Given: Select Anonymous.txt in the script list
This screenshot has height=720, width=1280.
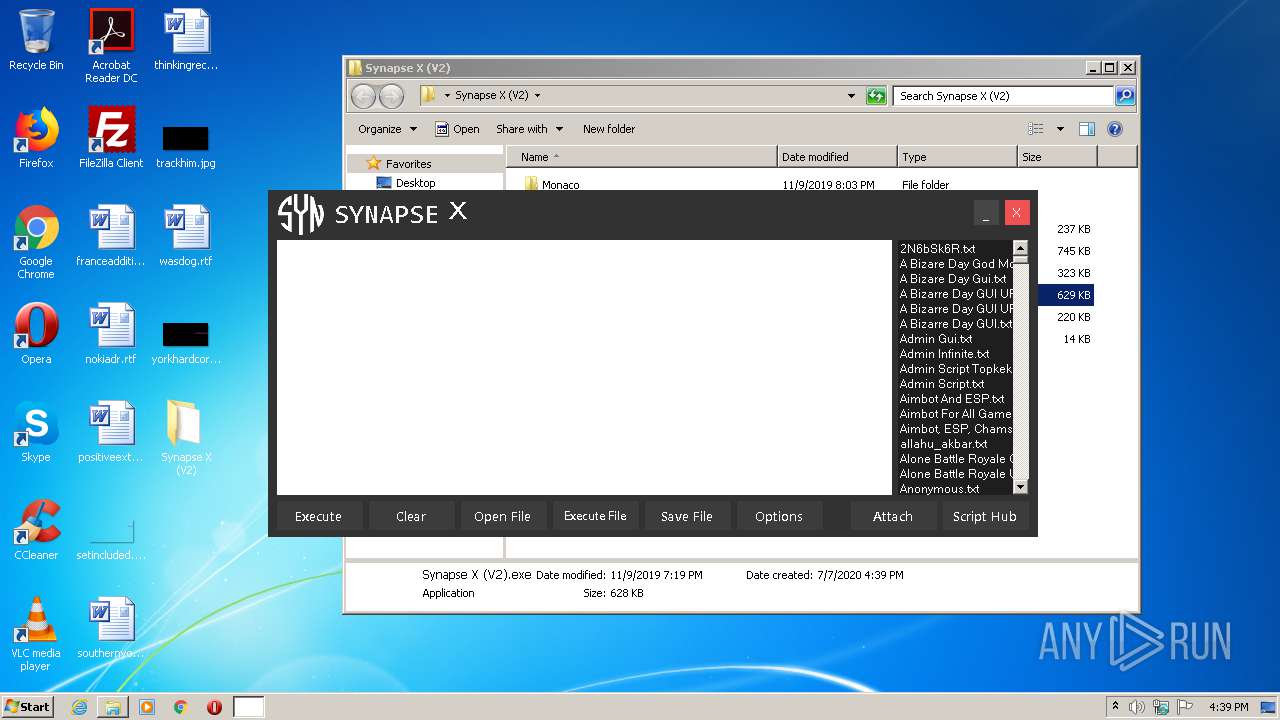Looking at the screenshot, I should (x=940, y=489).
